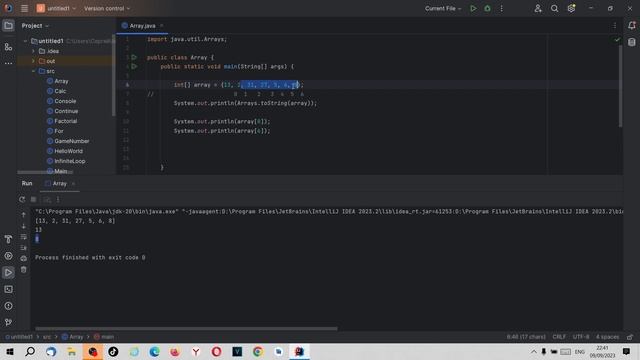Click the green inspection checkmark widget

[617, 40]
